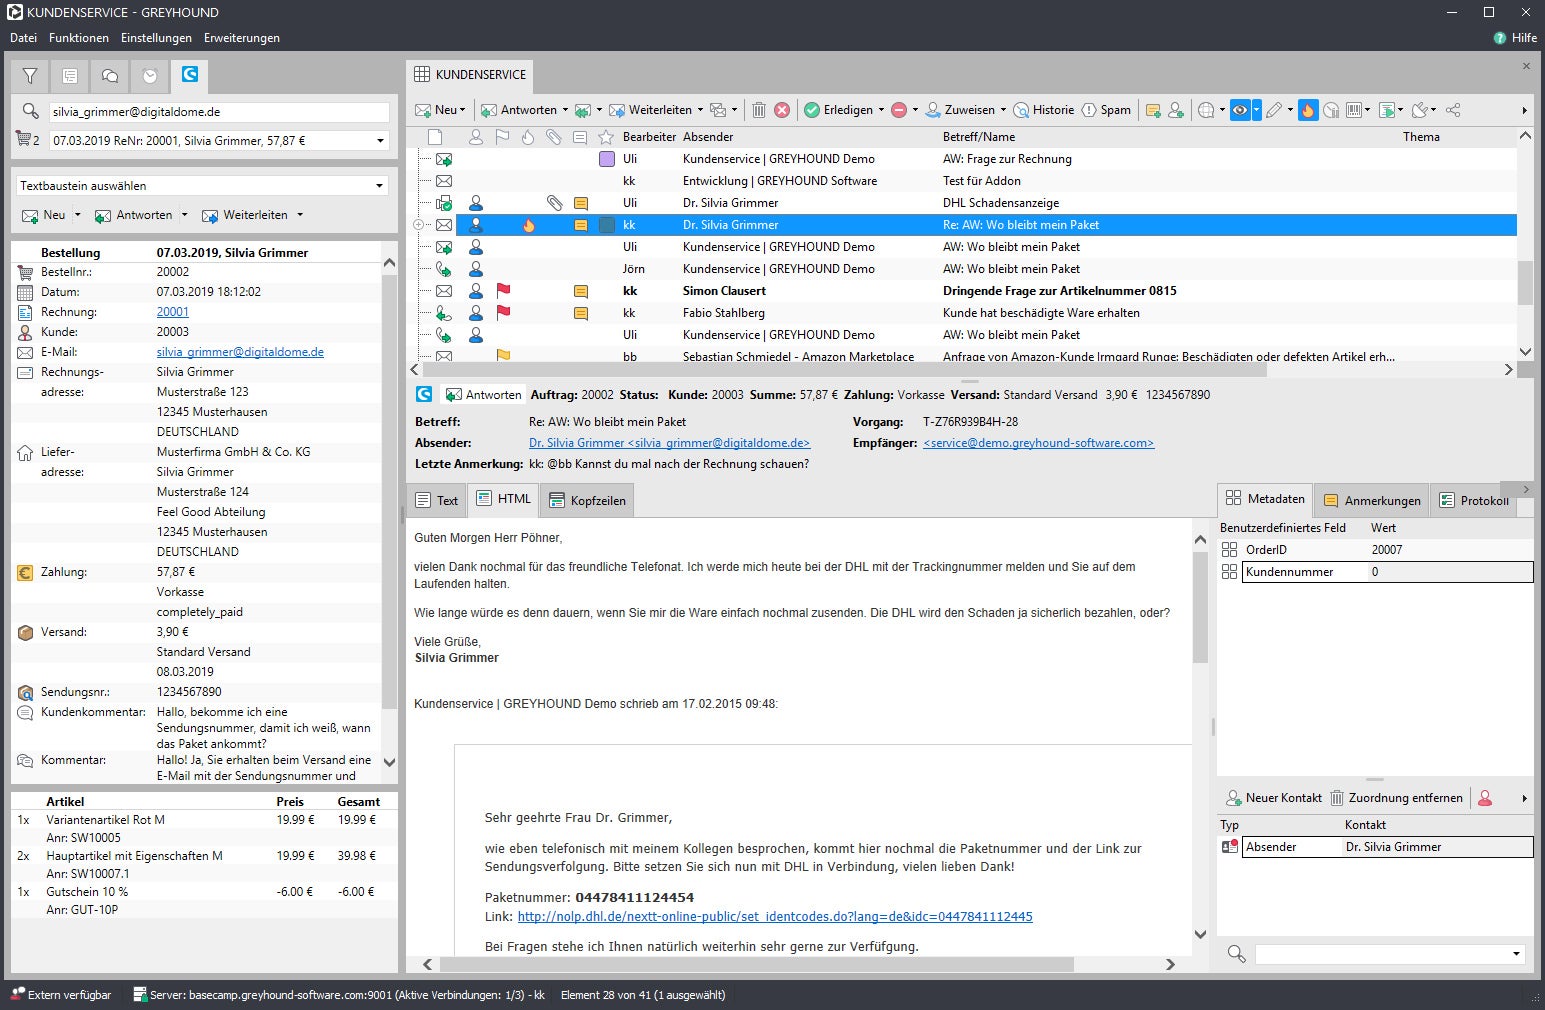Click the pencil edit icon in toolbar
1545x1010 pixels.
[x=1274, y=110]
